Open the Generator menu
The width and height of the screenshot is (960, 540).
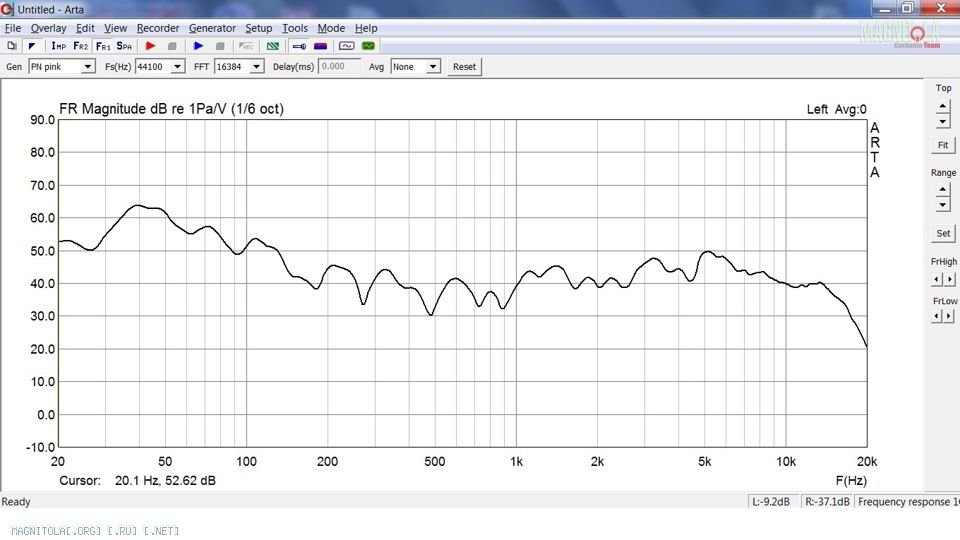coord(212,28)
